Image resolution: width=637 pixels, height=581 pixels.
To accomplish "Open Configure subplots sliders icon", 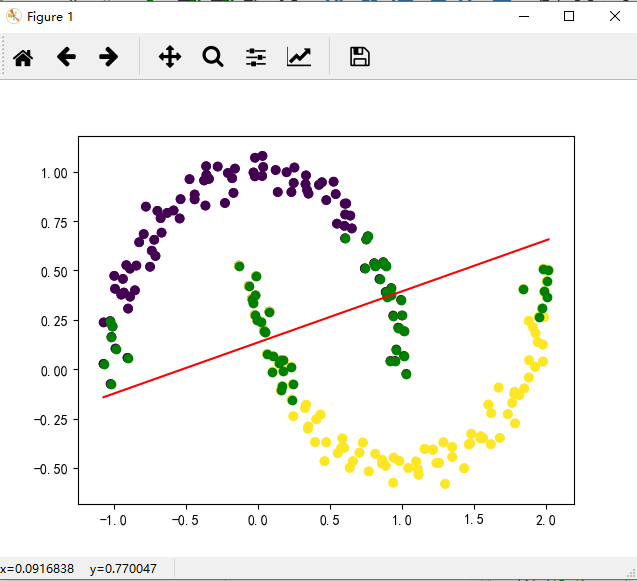I will (x=256, y=57).
